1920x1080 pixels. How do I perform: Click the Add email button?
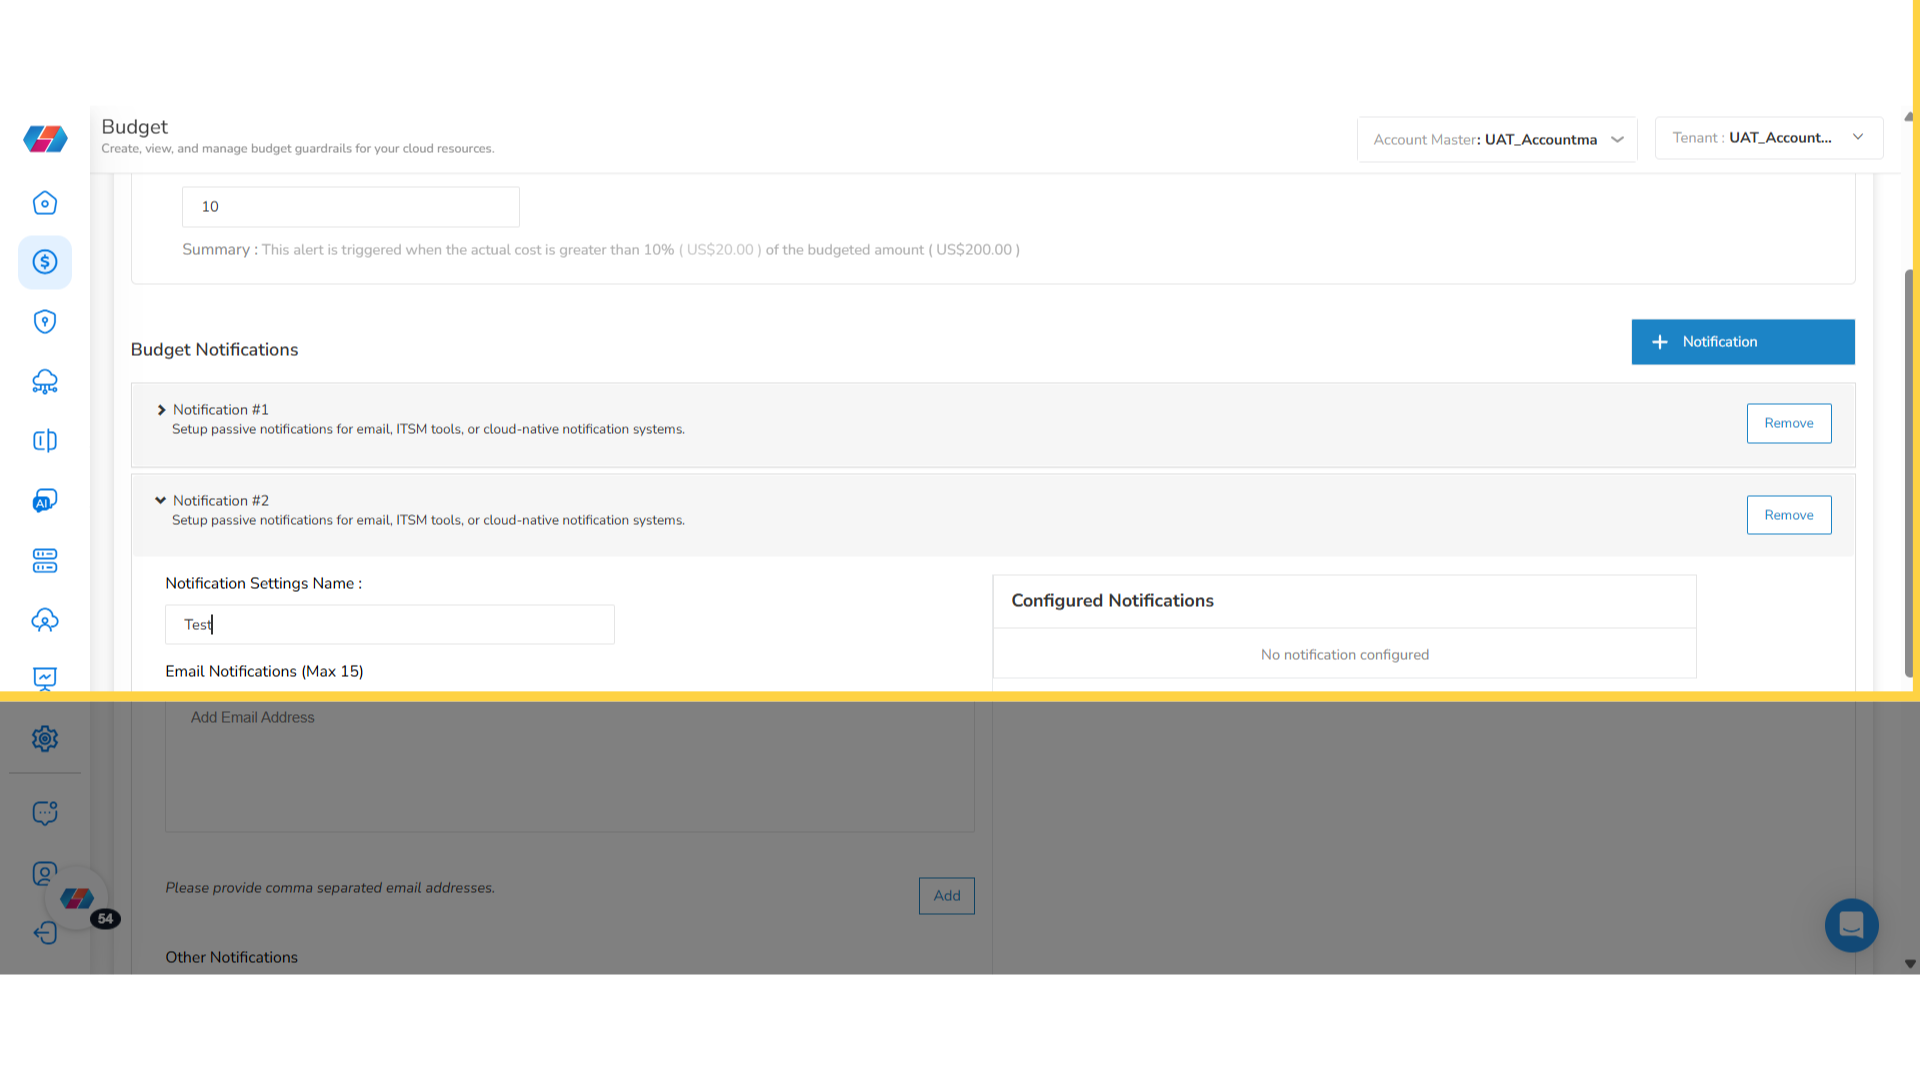[x=947, y=896]
